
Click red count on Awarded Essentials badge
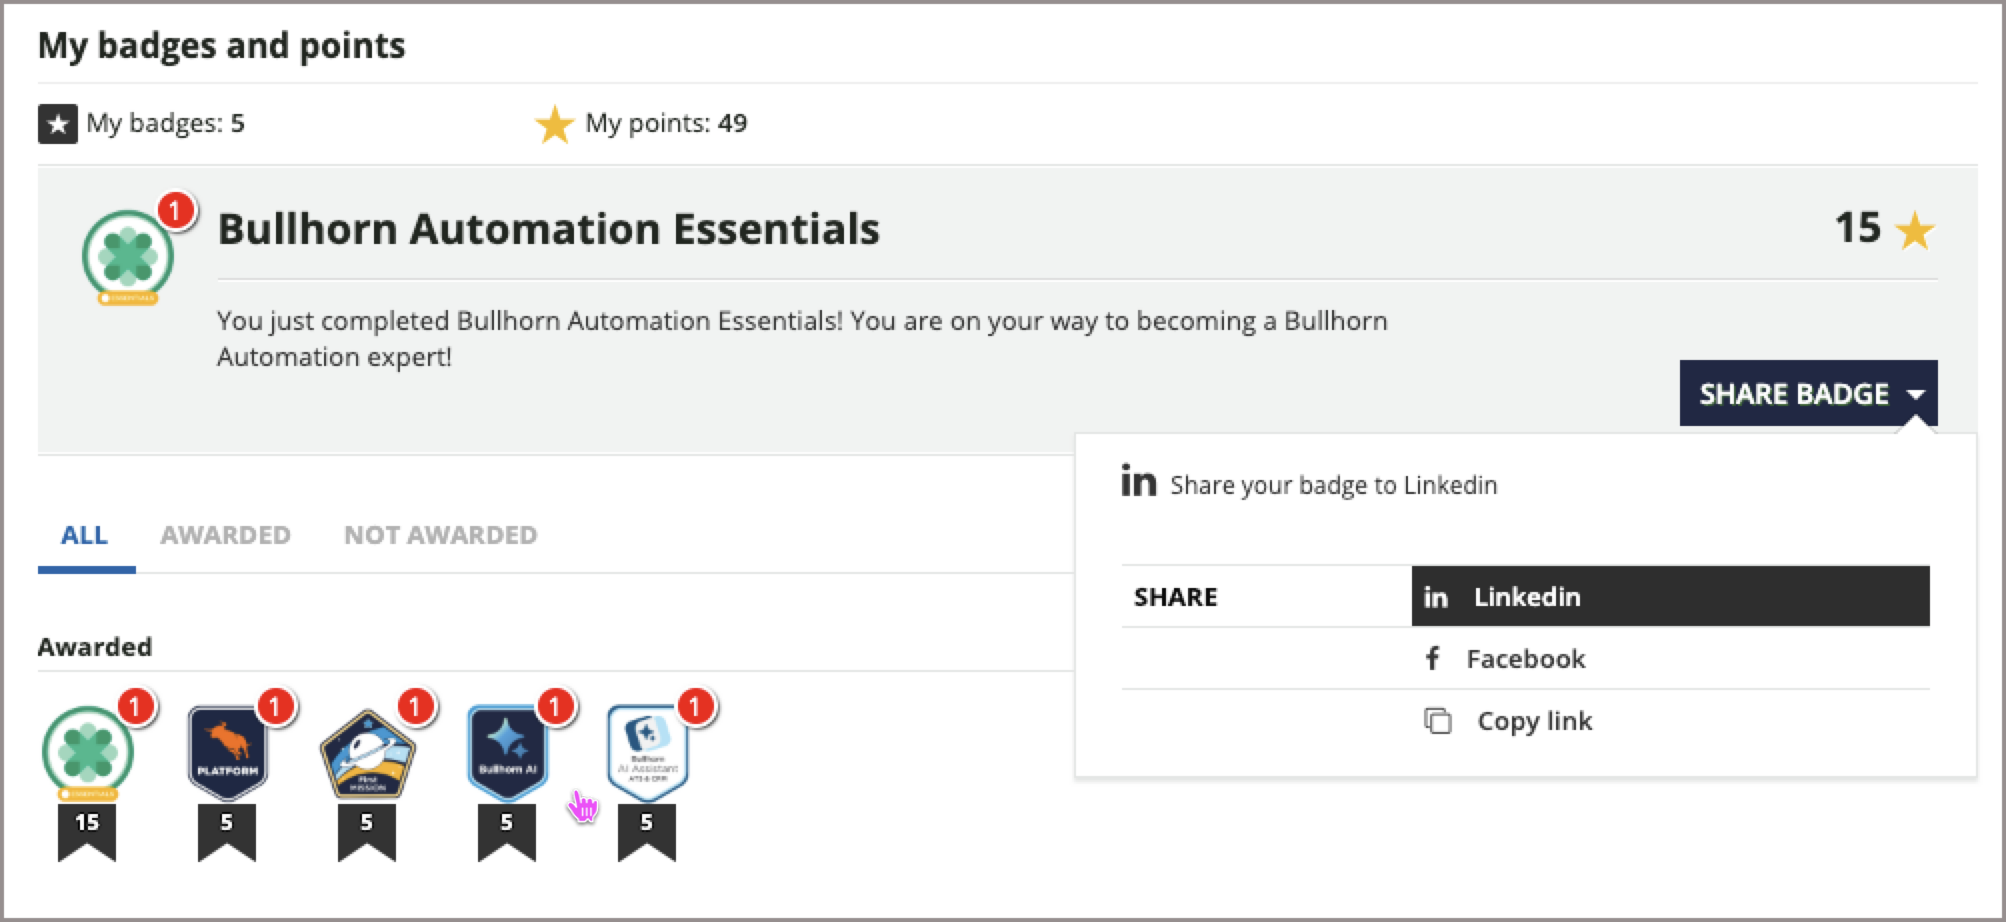(x=136, y=706)
